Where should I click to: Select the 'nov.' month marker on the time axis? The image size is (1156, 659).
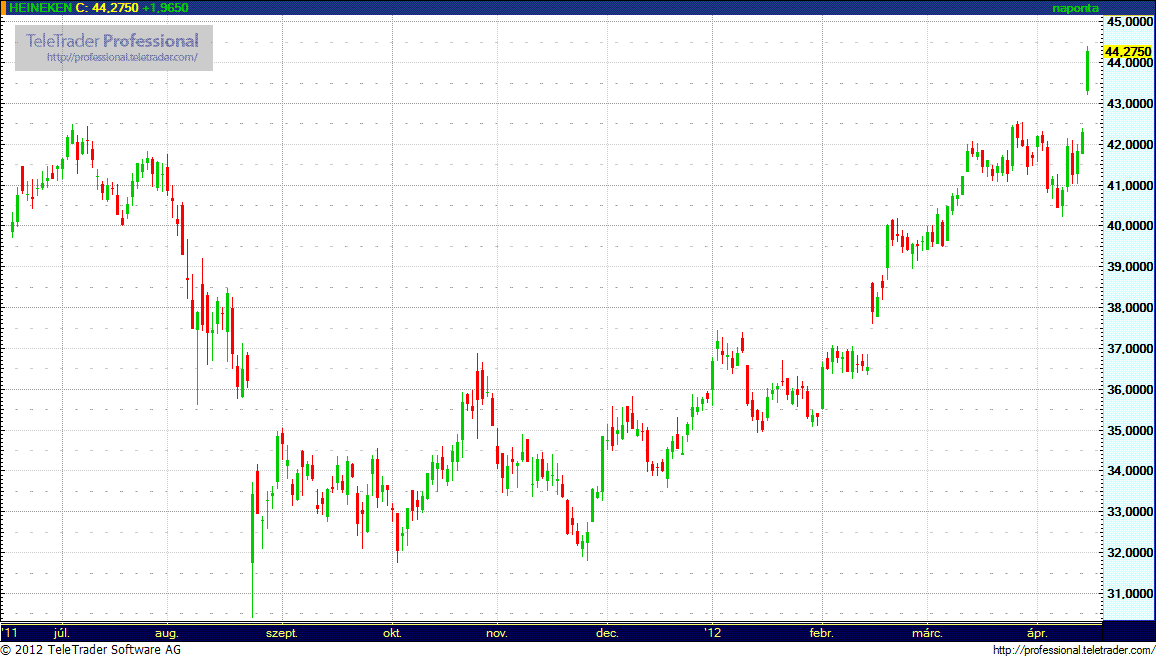point(496,633)
